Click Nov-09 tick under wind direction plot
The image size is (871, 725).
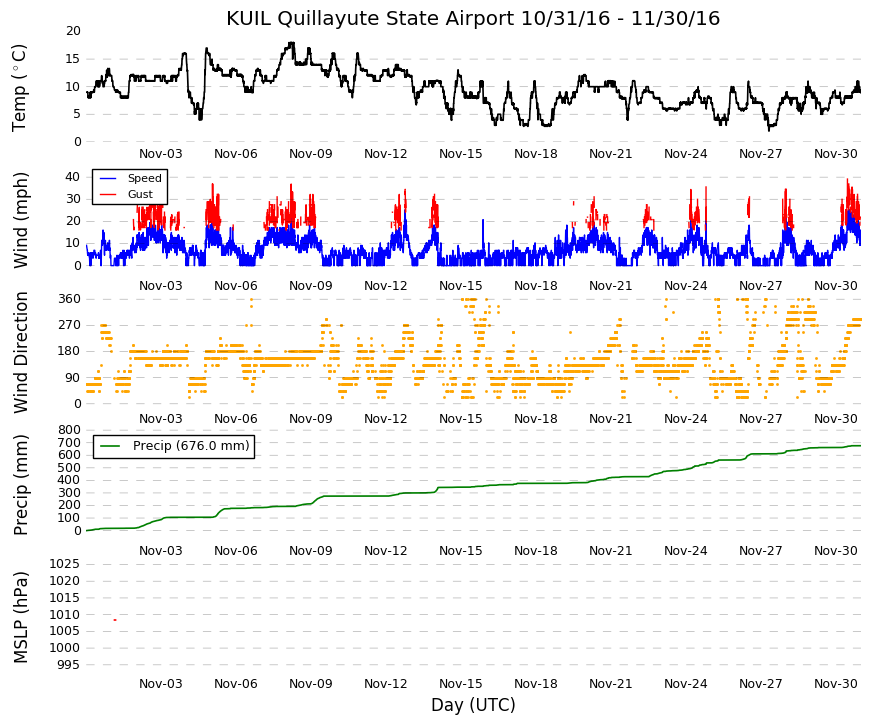click(311, 419)
